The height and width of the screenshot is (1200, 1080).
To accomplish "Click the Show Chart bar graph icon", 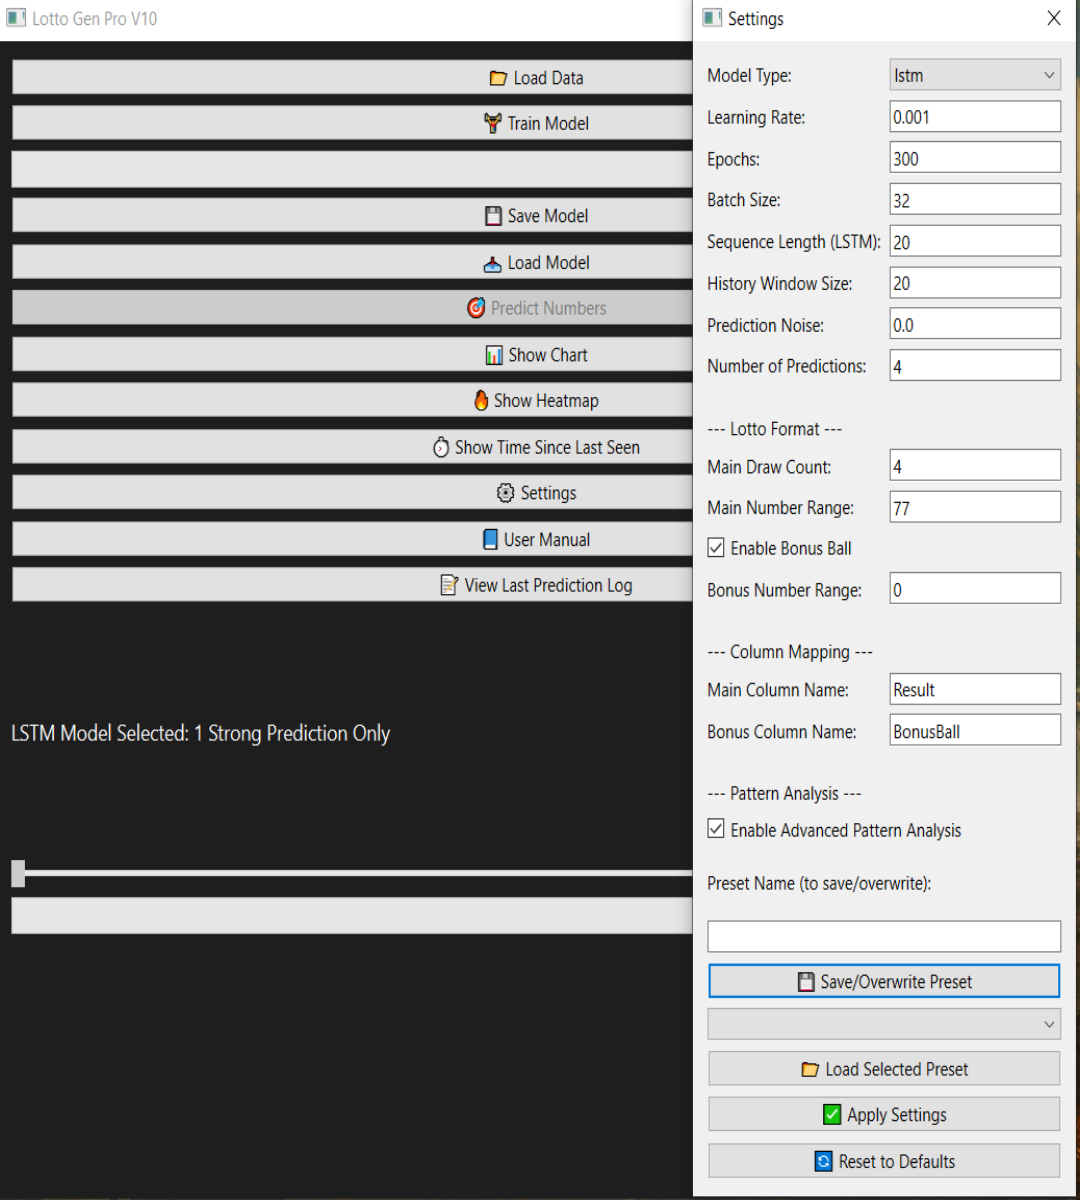I will (x=494, y=355).
